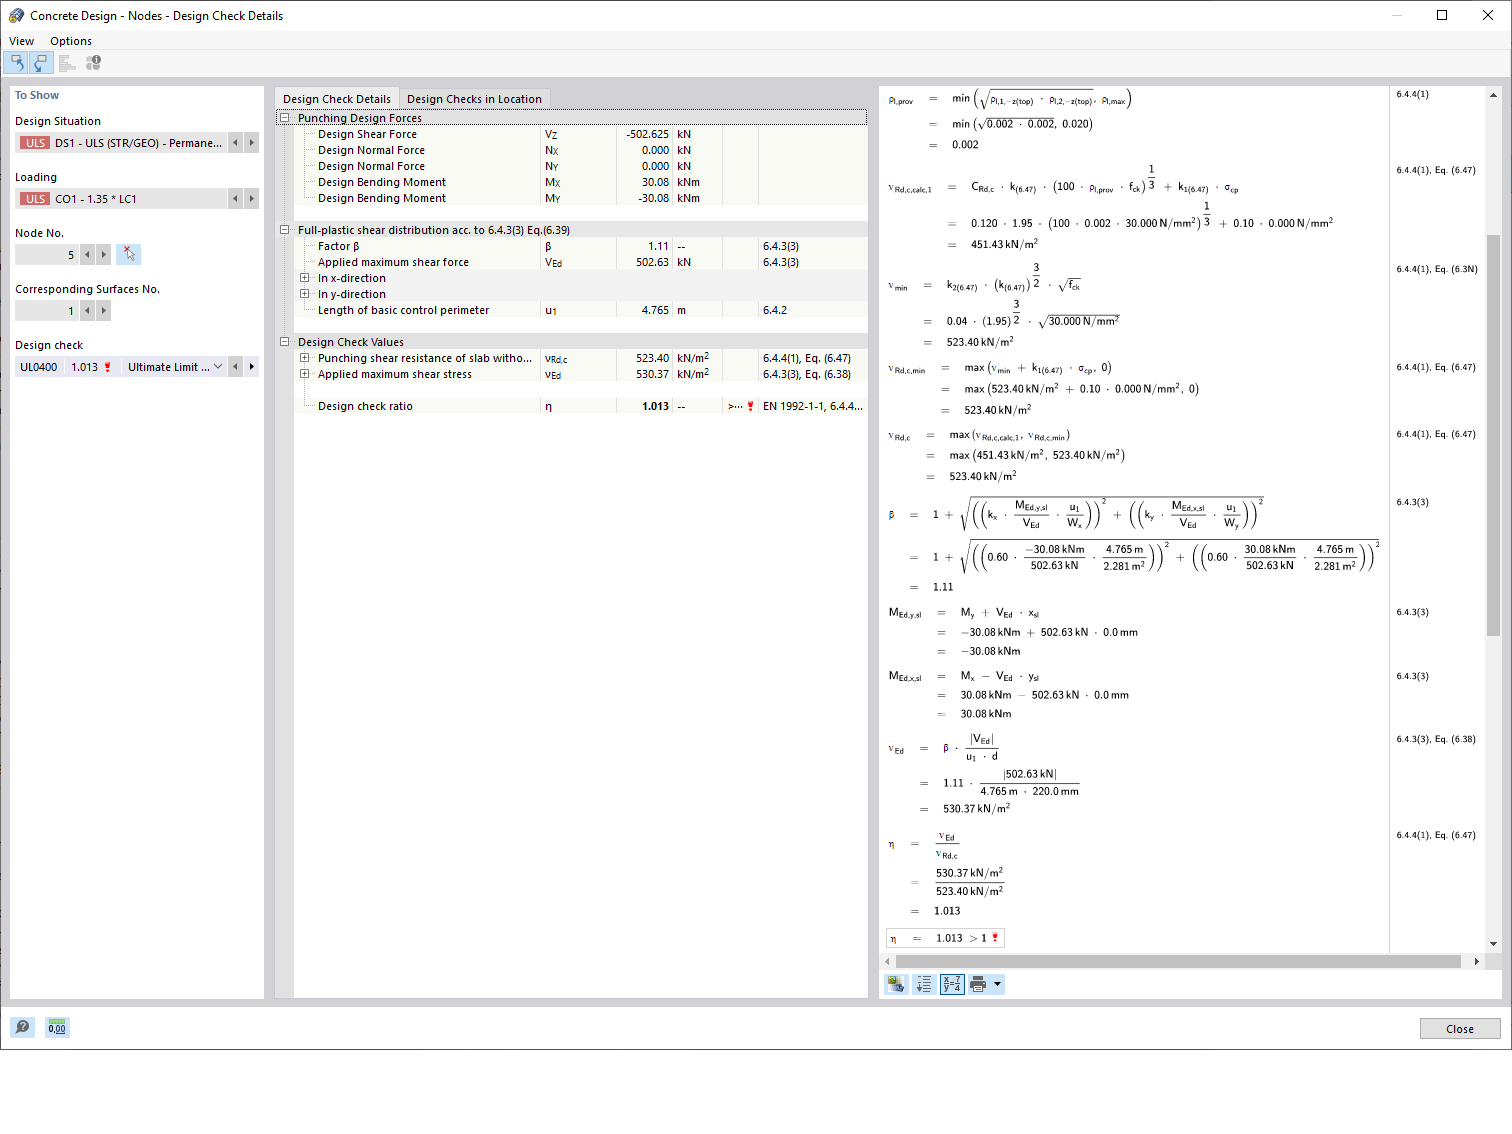Open the View menu

click(21, 41)
